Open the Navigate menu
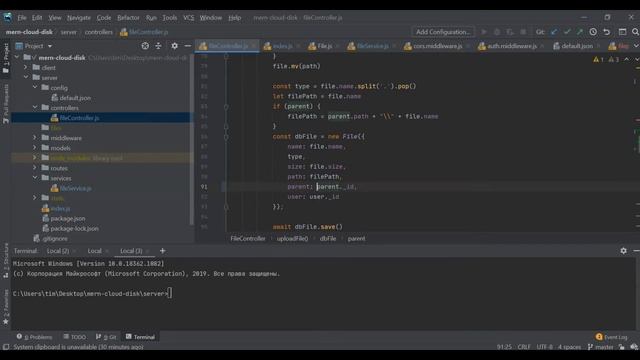The width and height of the screenshot is (640, 360). pos(79,18)
